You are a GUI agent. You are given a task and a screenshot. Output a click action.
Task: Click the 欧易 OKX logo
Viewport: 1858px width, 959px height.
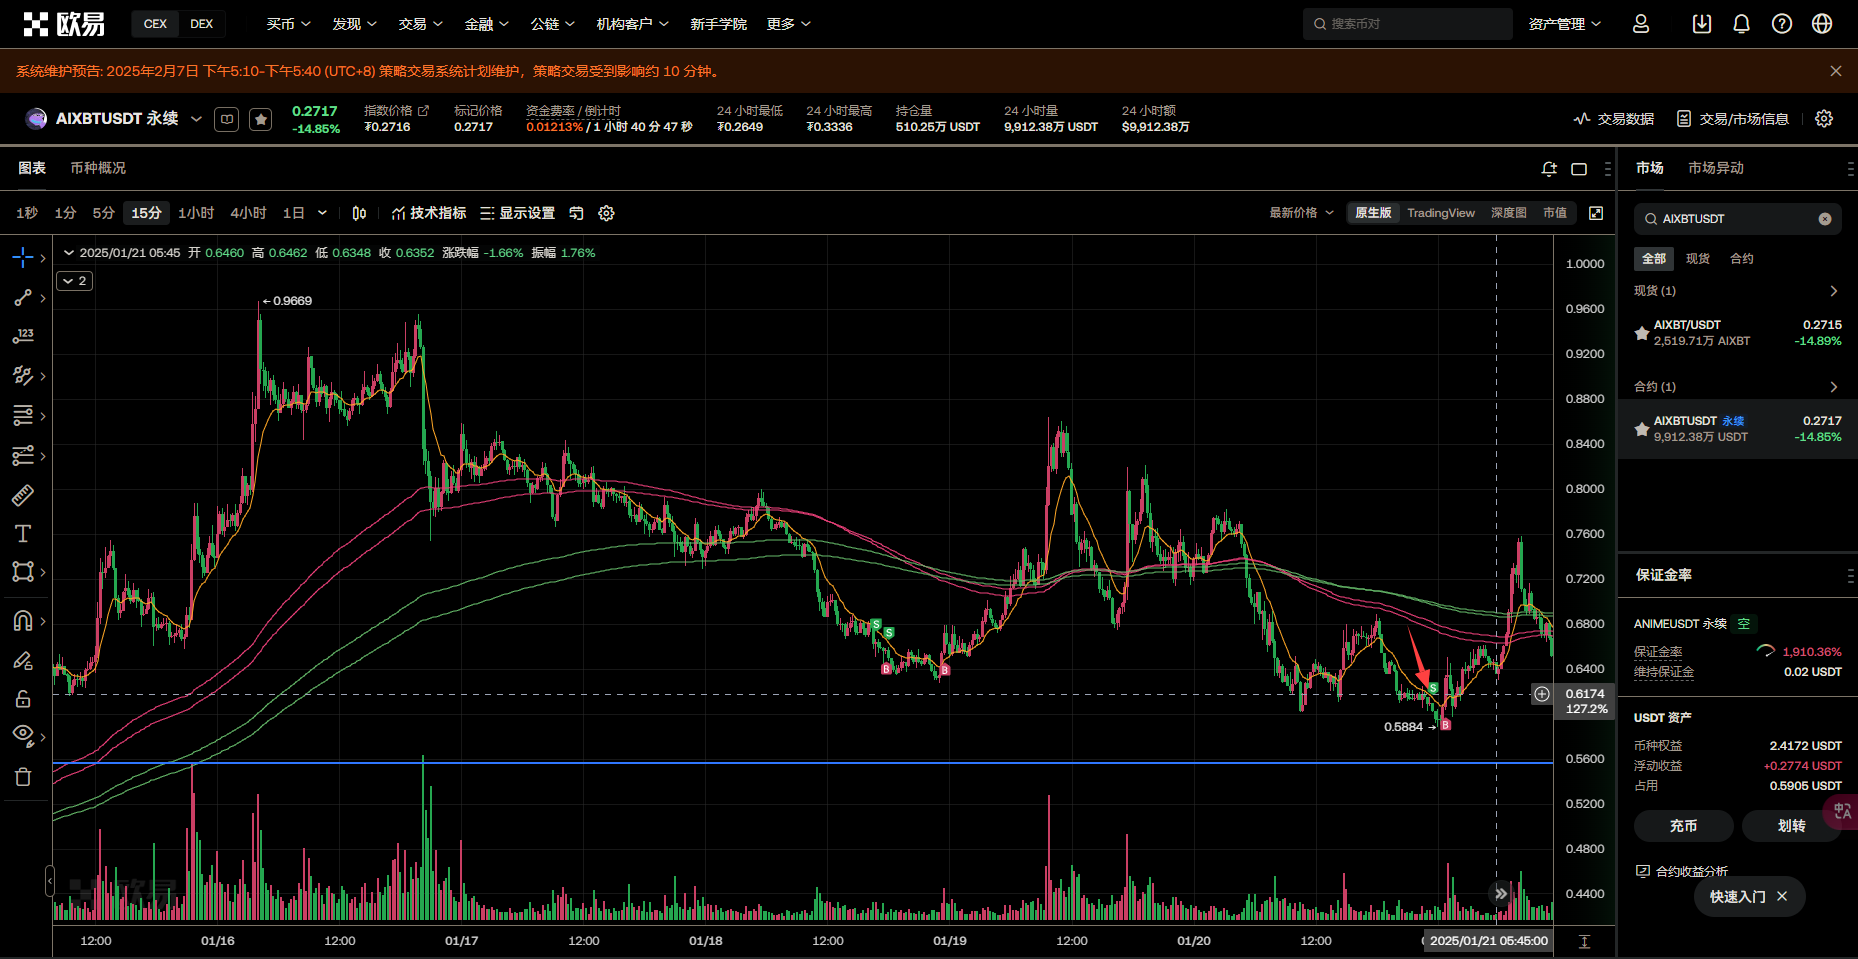tap(64, 24)
